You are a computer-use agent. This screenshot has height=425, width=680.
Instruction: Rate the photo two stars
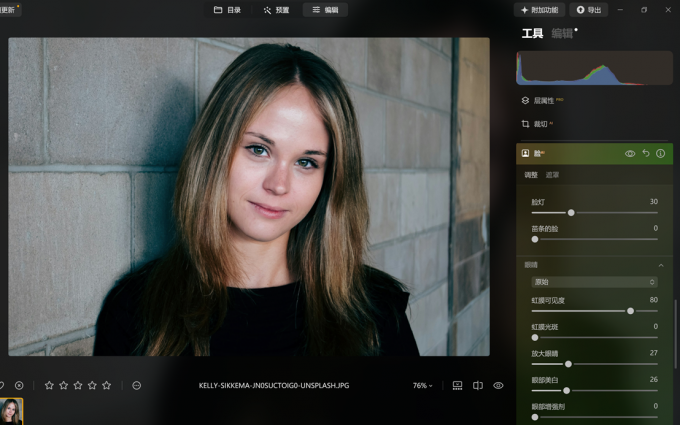(x=63, y=385)
